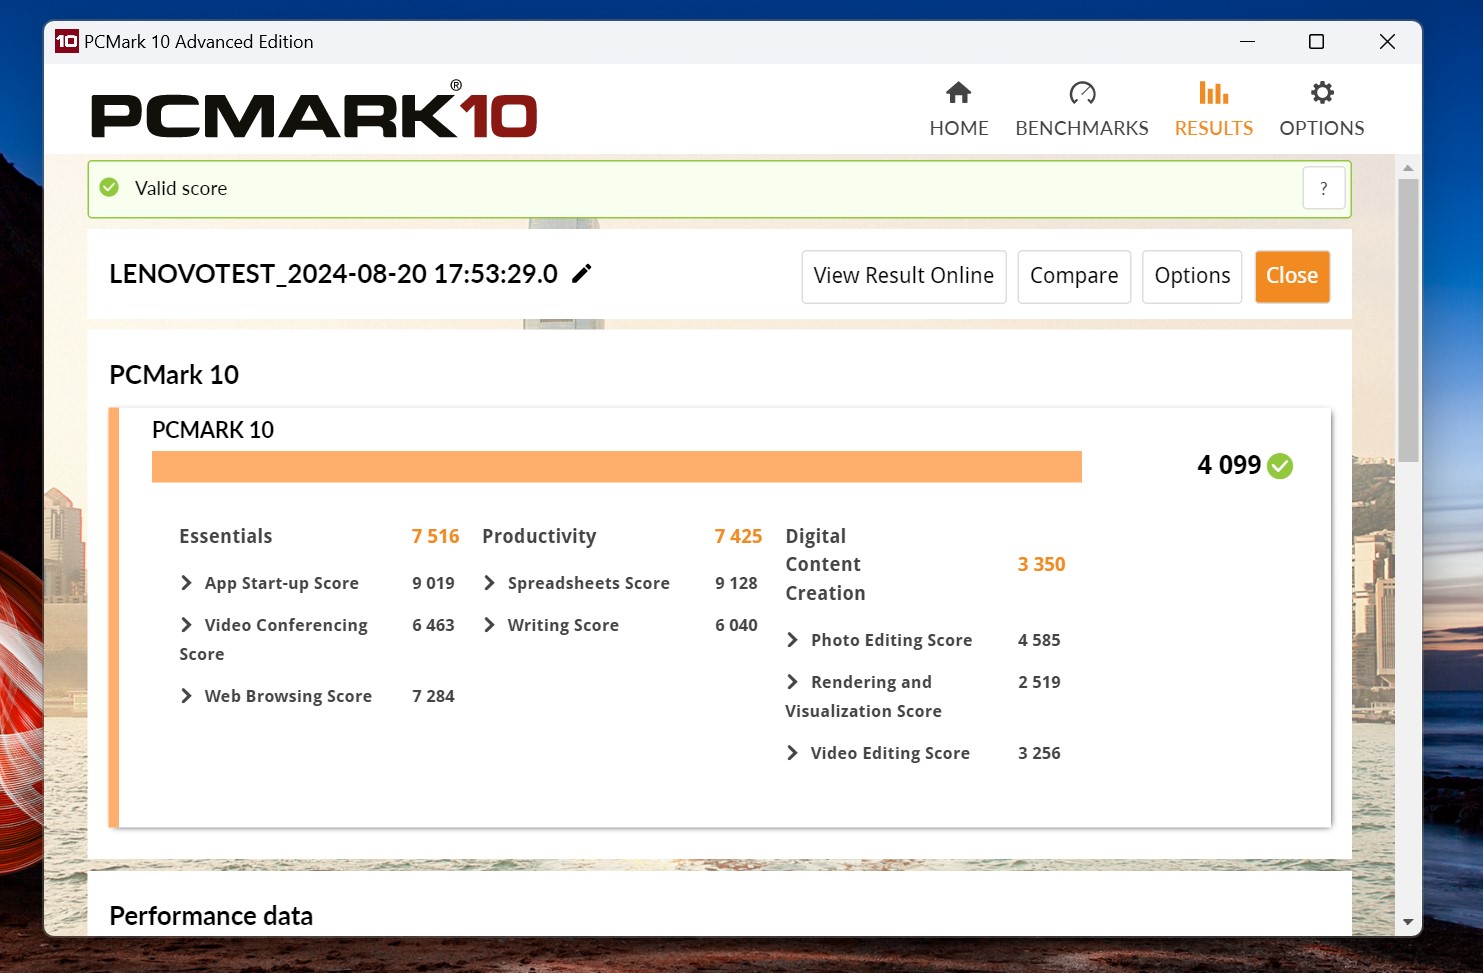Screen dimensions: 1483x973
Task: Expand the Video Conferencing Score details
Action: tap(186, 625)
